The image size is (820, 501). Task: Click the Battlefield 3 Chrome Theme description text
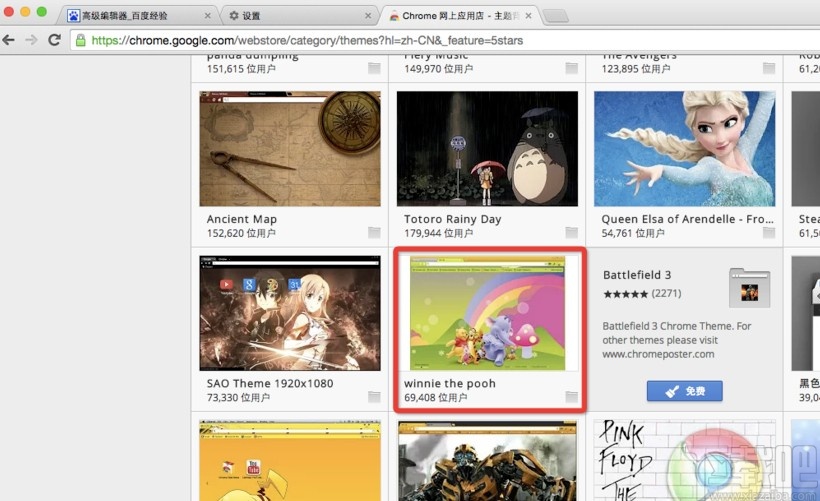click(677, 340)
